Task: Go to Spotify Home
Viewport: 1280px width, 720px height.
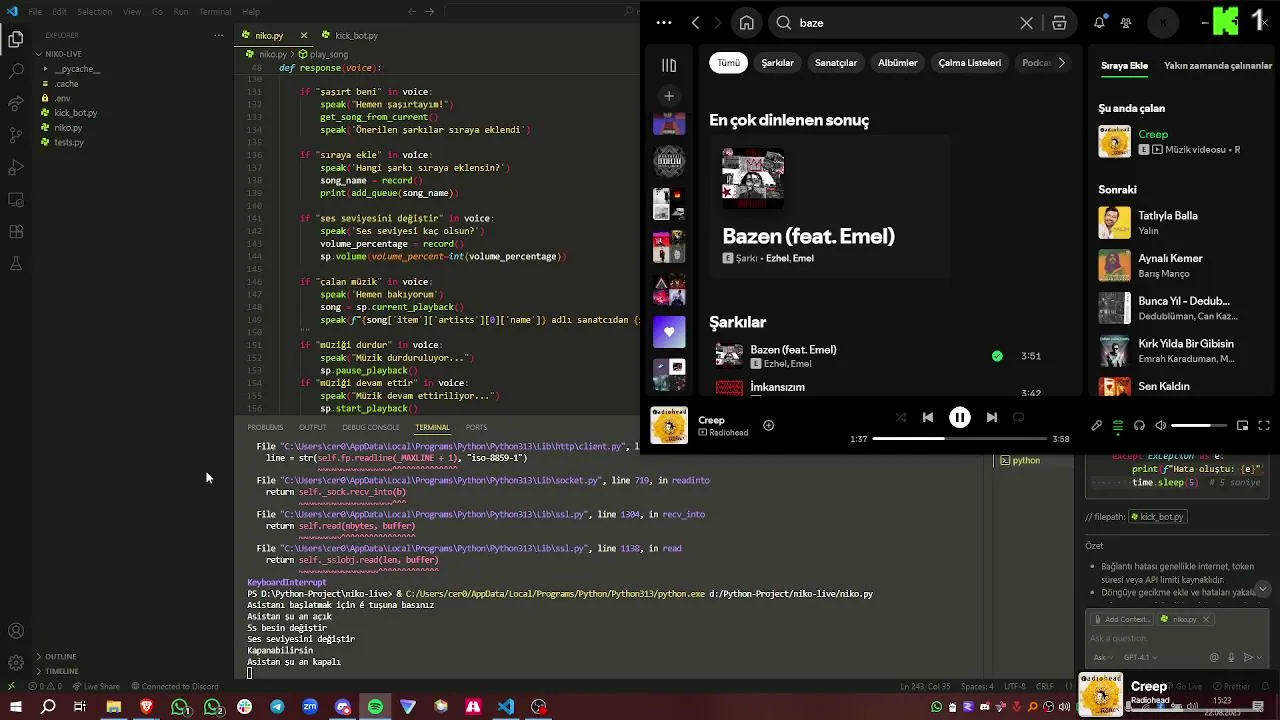Action: click(746, 23)
